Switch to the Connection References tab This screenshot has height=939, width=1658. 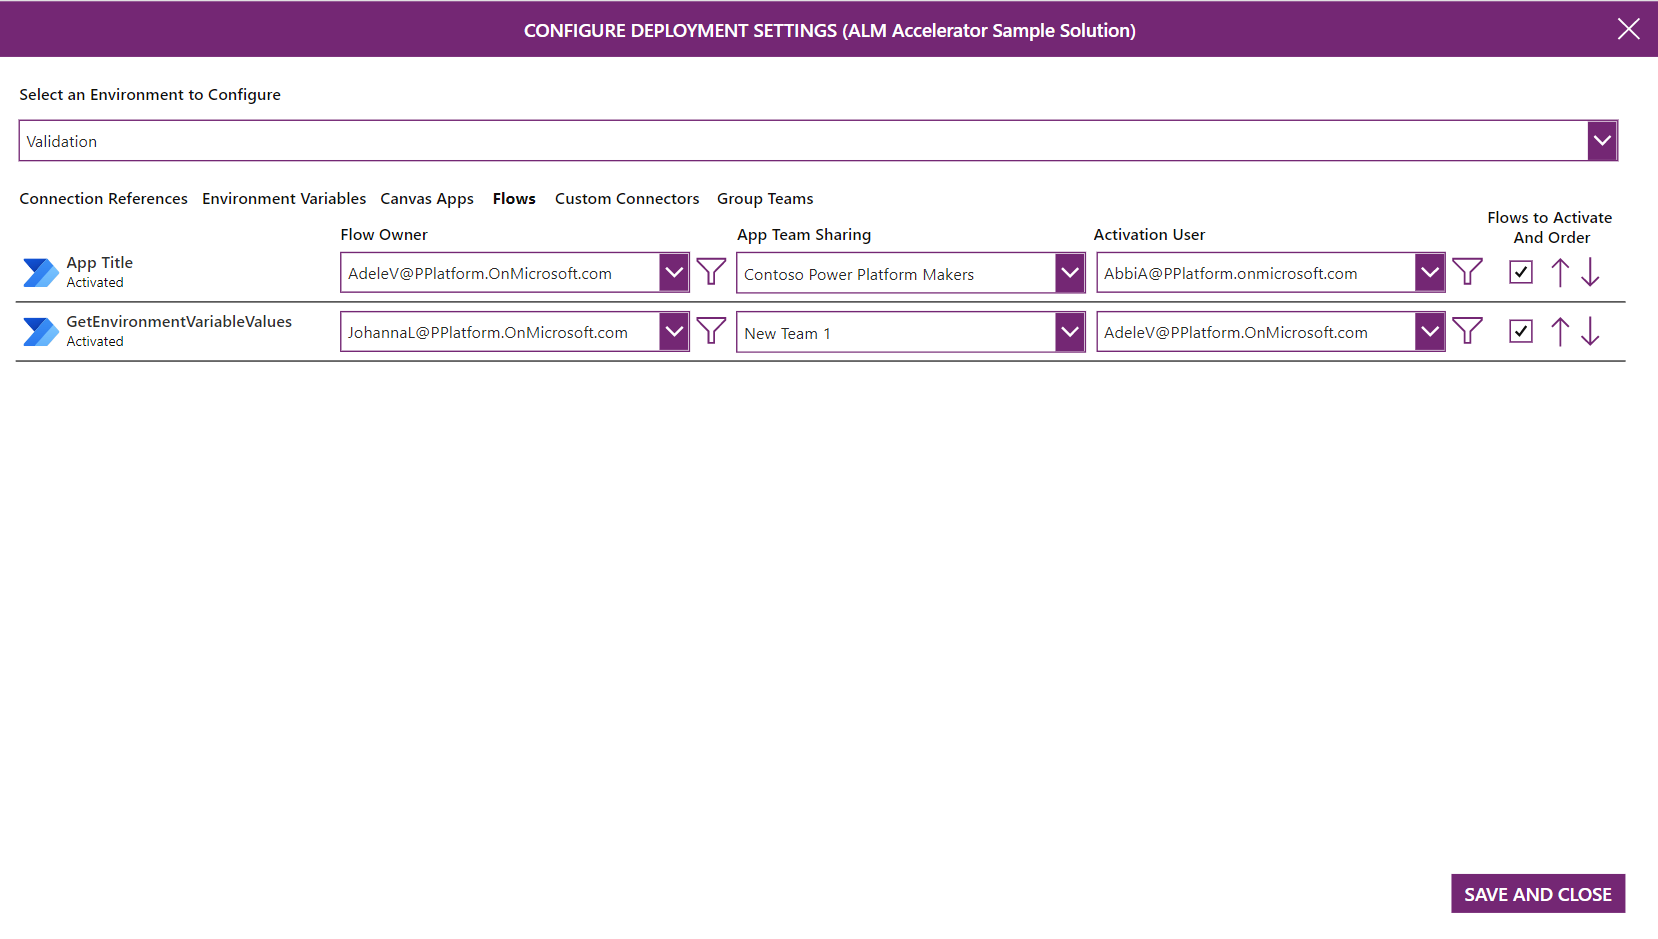point(103,198)
